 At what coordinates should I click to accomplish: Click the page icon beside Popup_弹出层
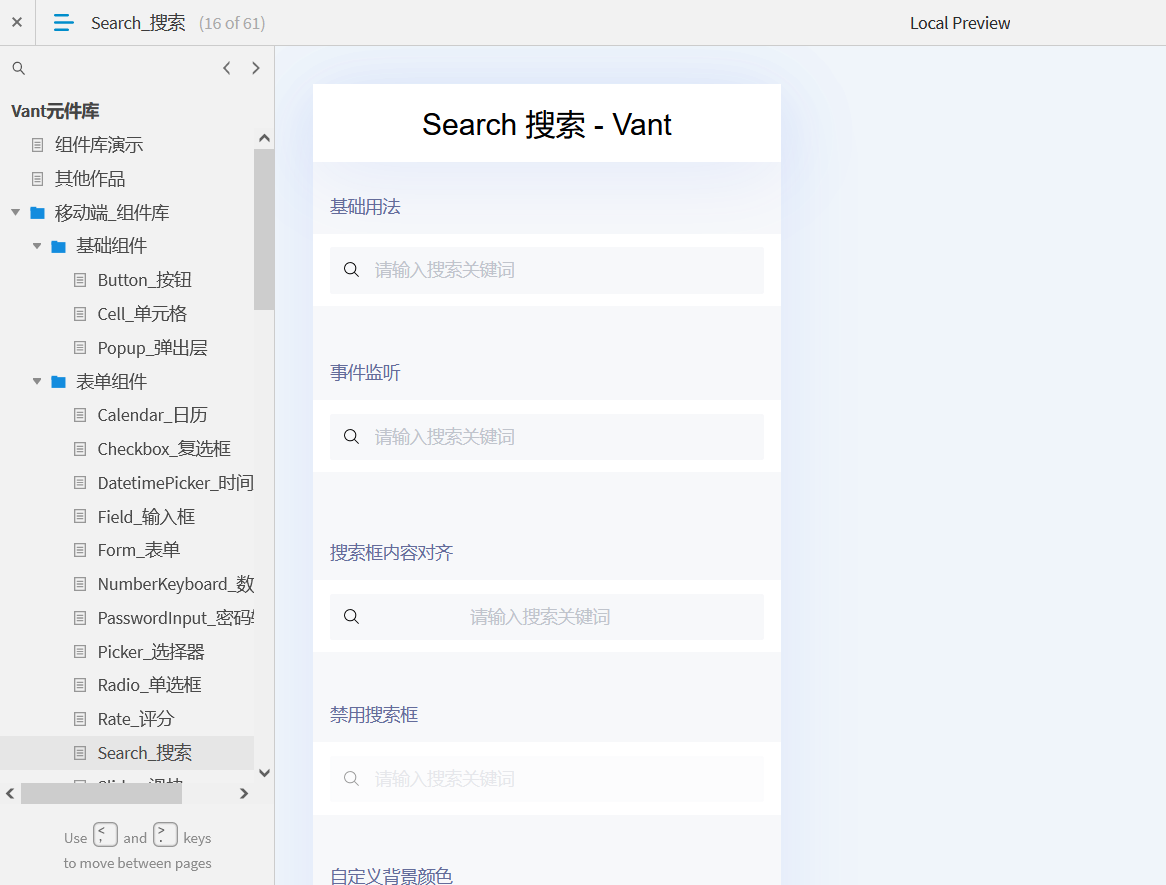tap(80, 348)
